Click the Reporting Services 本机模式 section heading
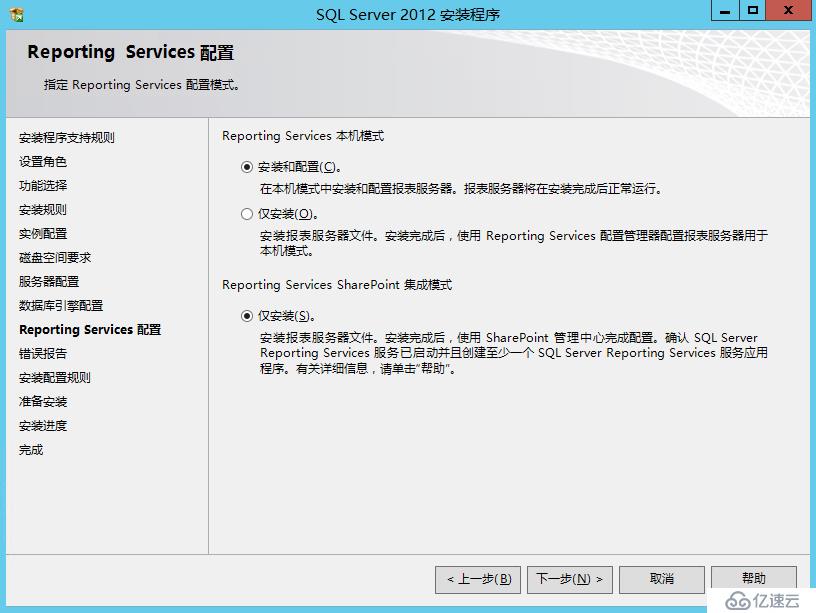 303,136
